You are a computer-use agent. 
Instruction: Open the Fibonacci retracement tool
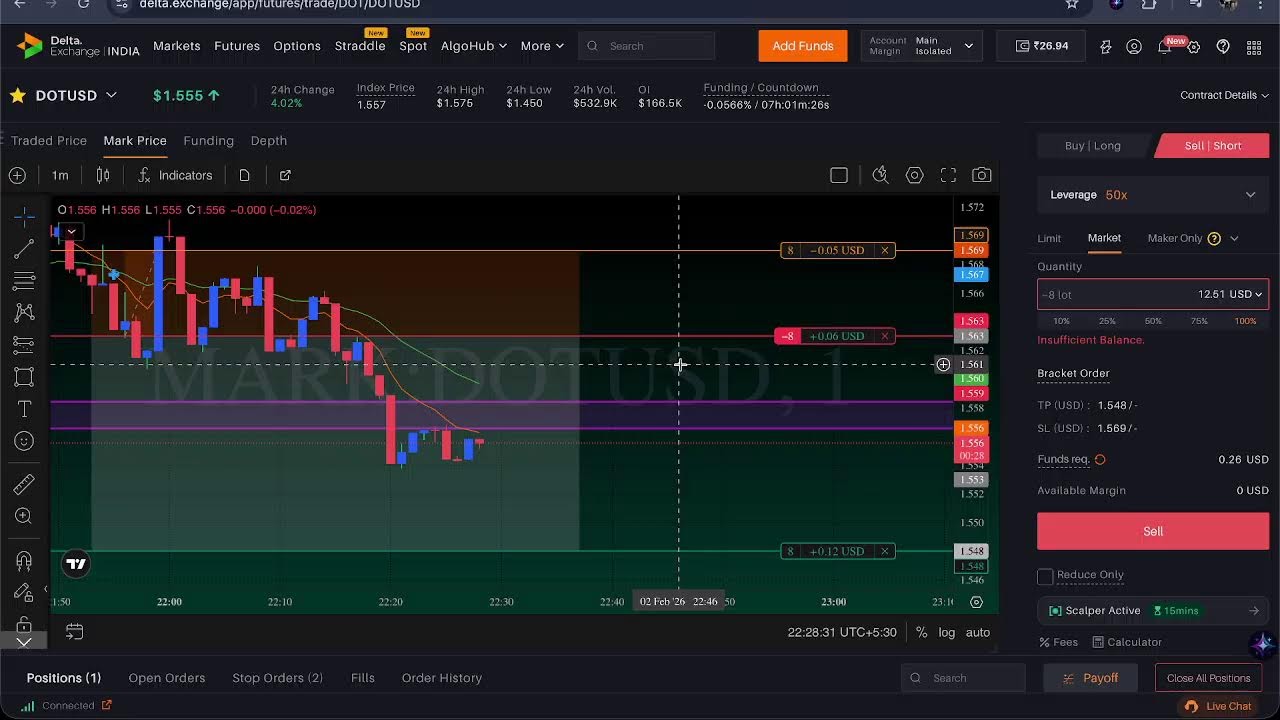(24, 280)
